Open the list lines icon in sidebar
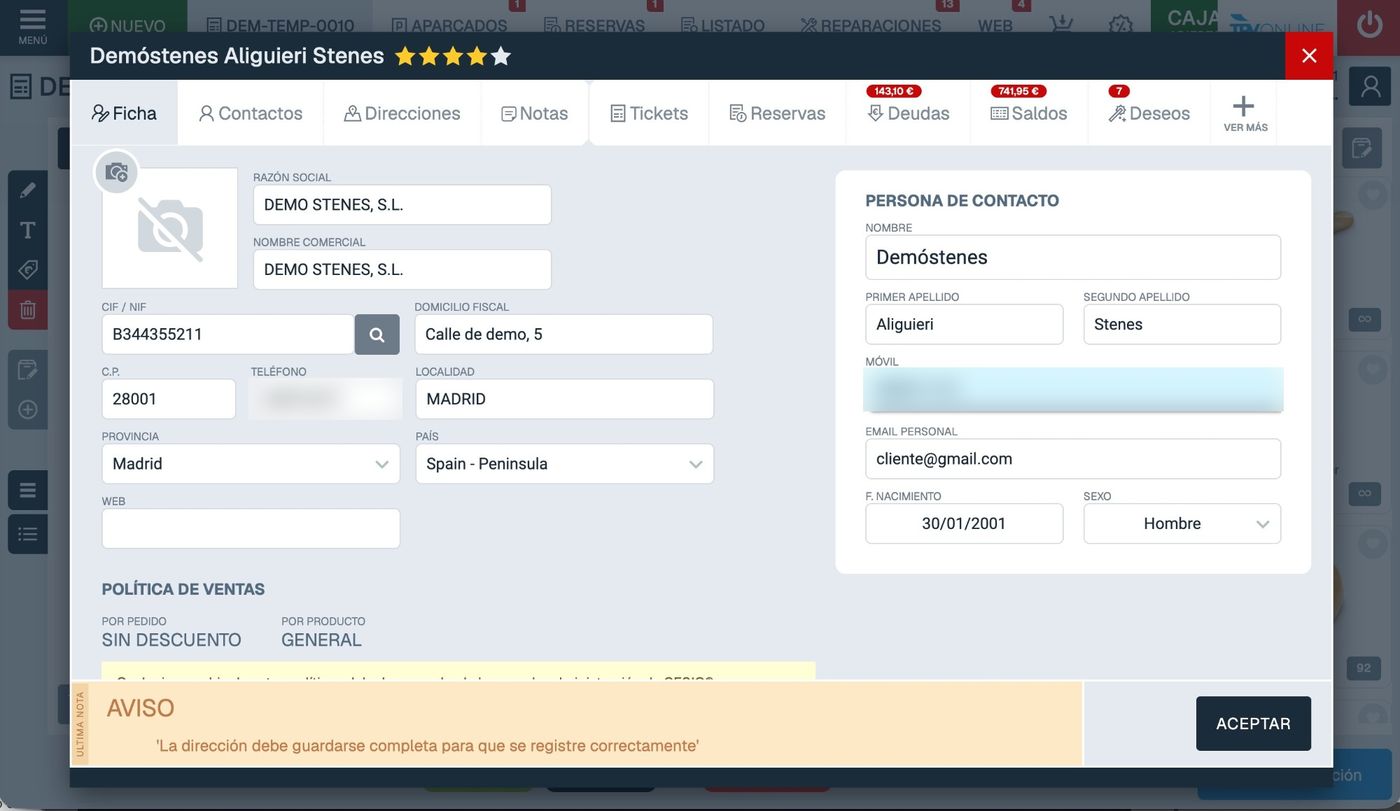This screenshot has height=811, width=1400. click(28, 490)
